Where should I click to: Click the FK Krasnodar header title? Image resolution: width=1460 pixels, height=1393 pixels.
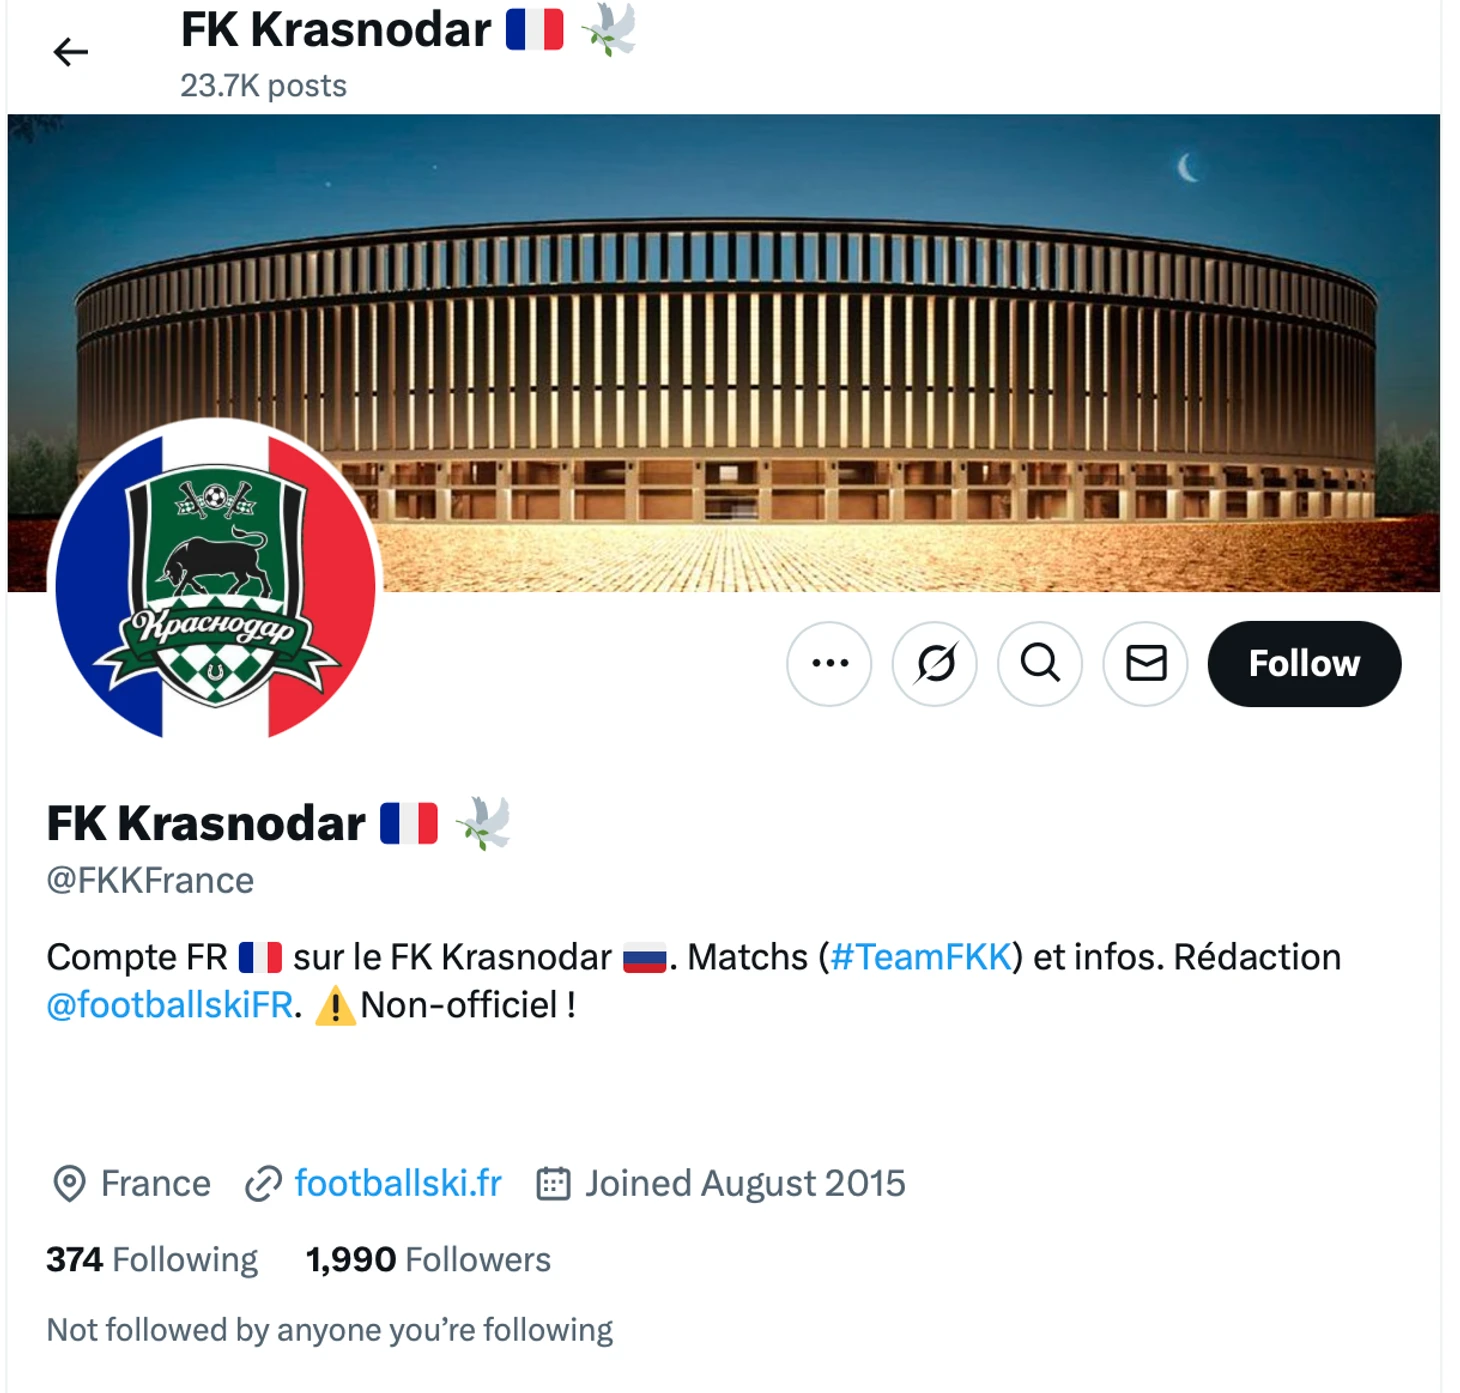click(336, 29)
